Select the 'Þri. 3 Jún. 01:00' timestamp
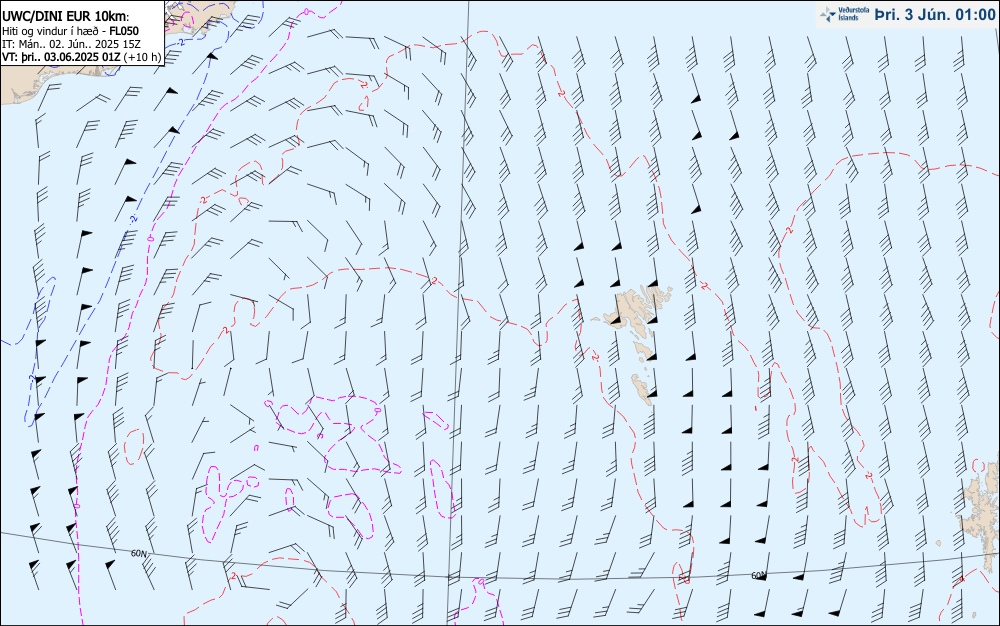Image resolution: width=1000 pixels, height=626 pixels. pos(935,15)
